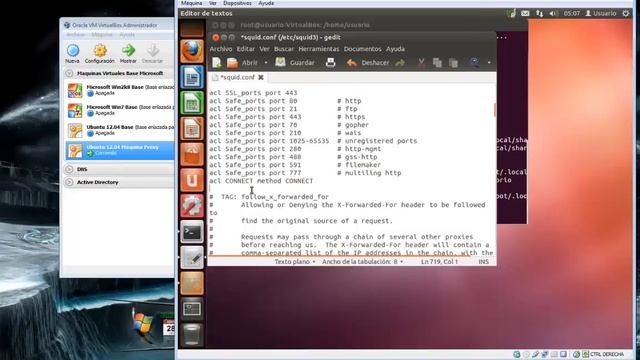Open the messaging envelope indicator
The height and width of the screenshot is (360, 640).
pos(525,13)
